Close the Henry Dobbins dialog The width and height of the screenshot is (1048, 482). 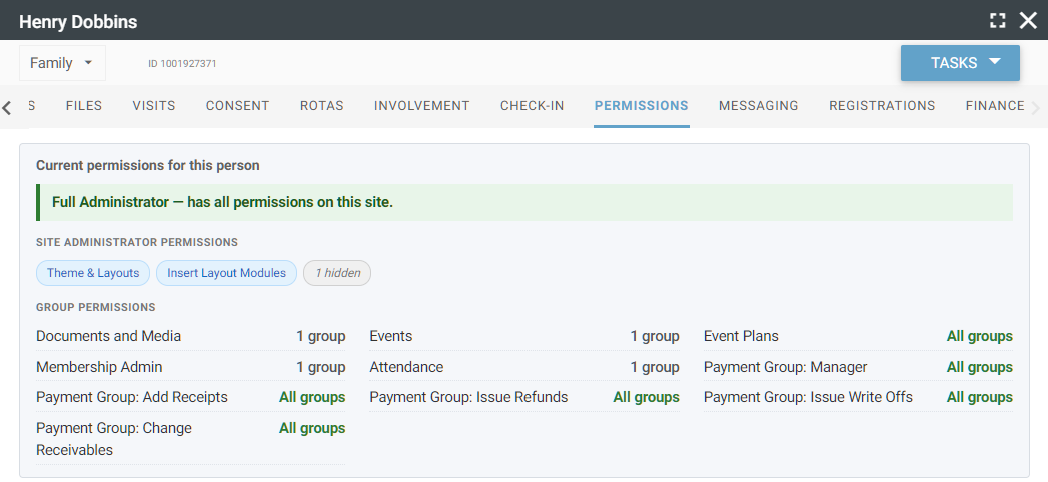tap(1028, 21)
